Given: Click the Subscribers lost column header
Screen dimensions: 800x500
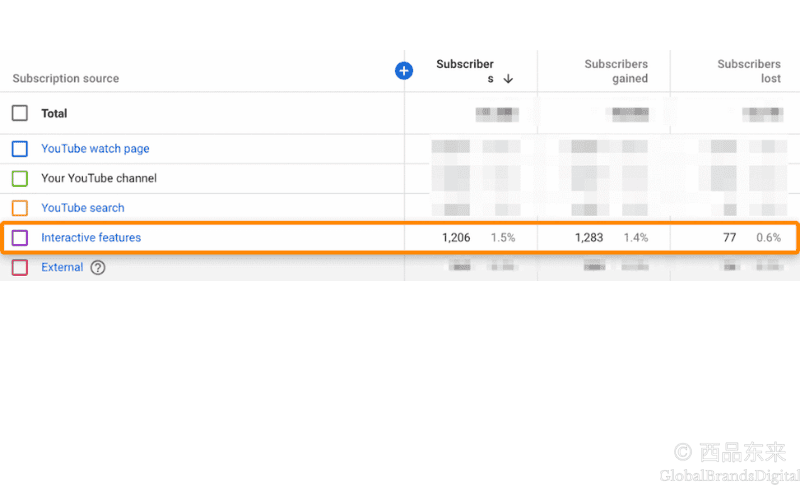Looking at the screenshot, I should point(749,71).
